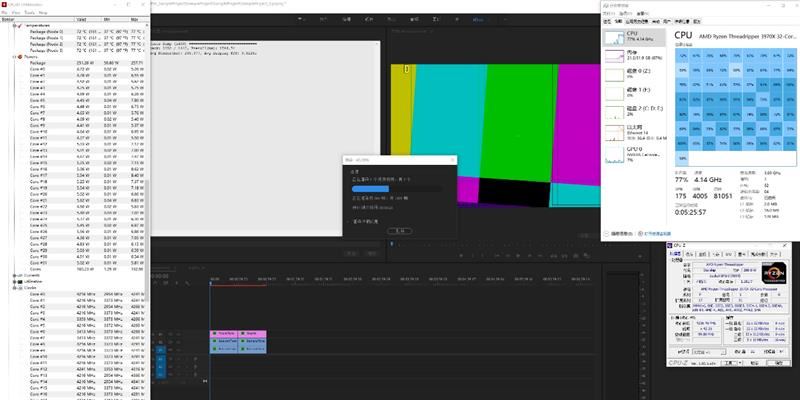Click the fewer details toggle in Task Manager
Screen dimensions: 800x400
coord(618,234)
